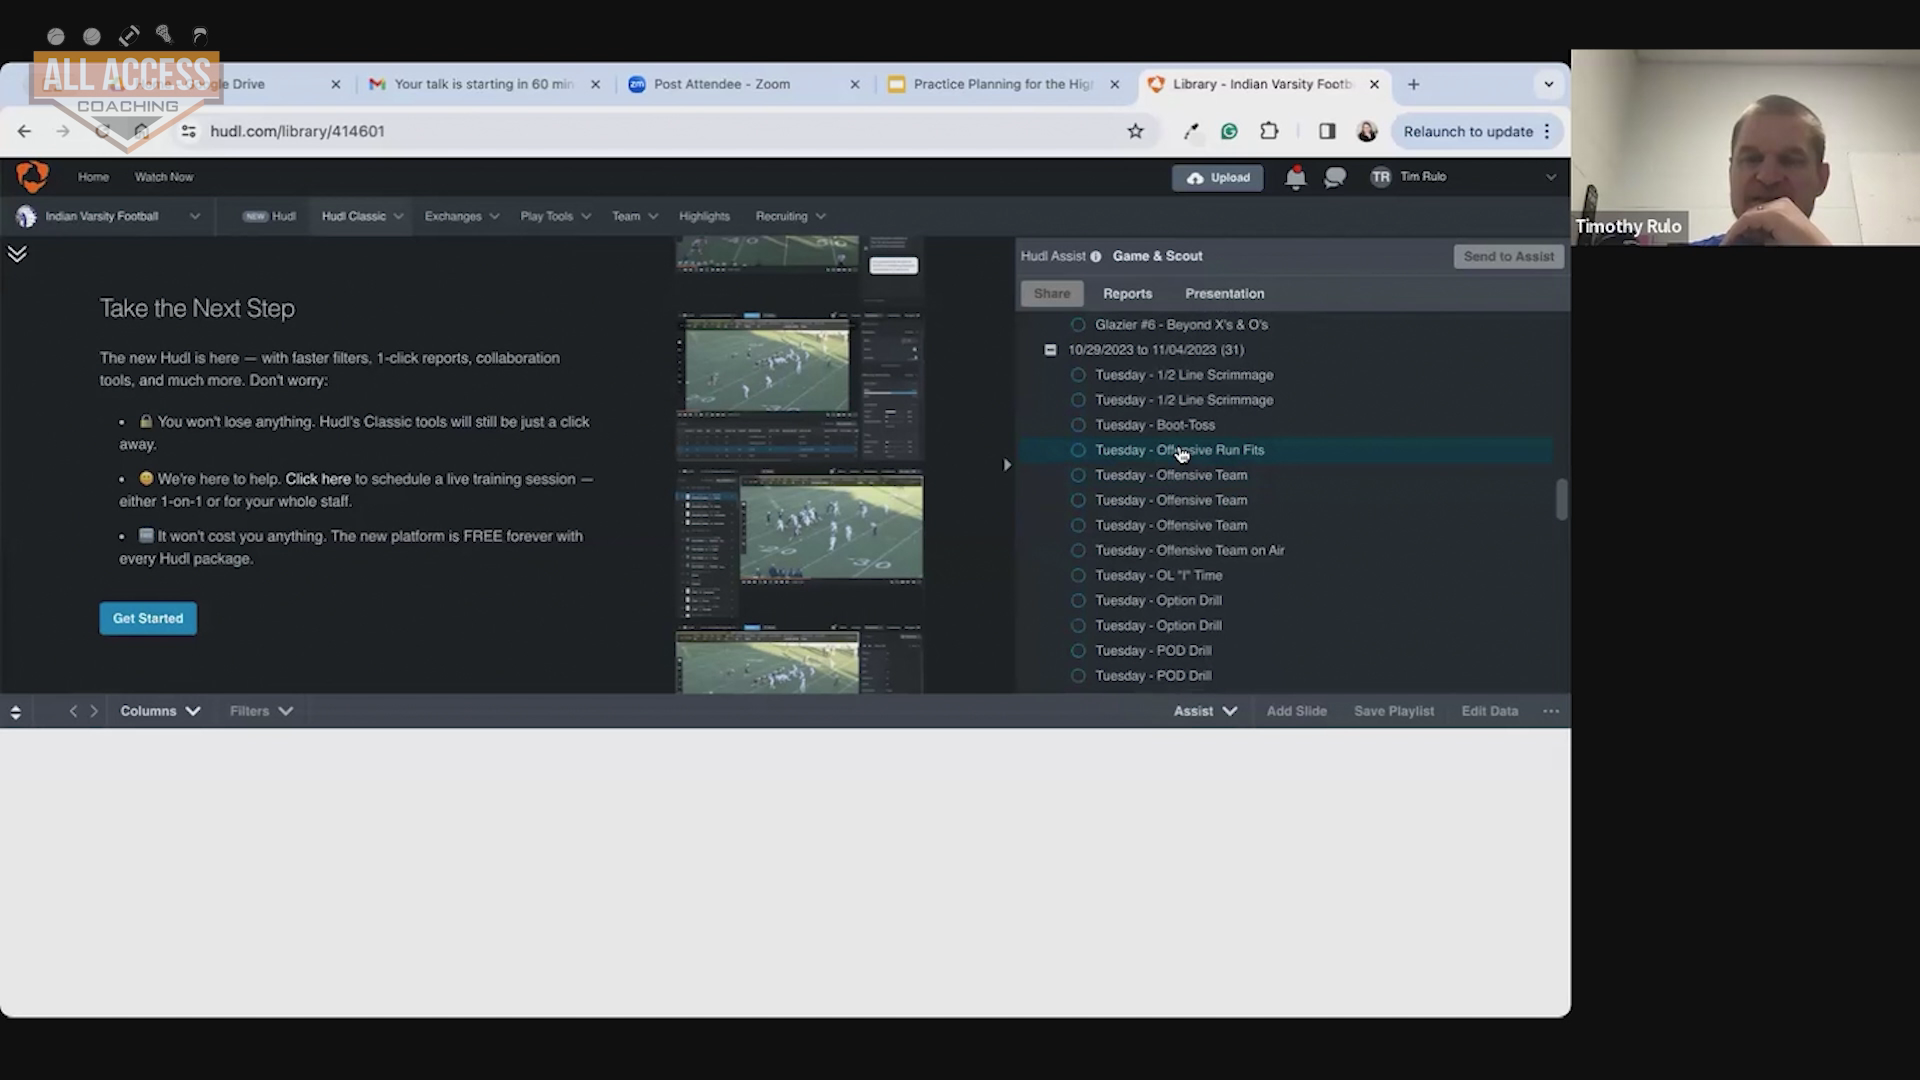1920x1080 pixels.
Task: Click Send to Assist button
Action: 1508,257
